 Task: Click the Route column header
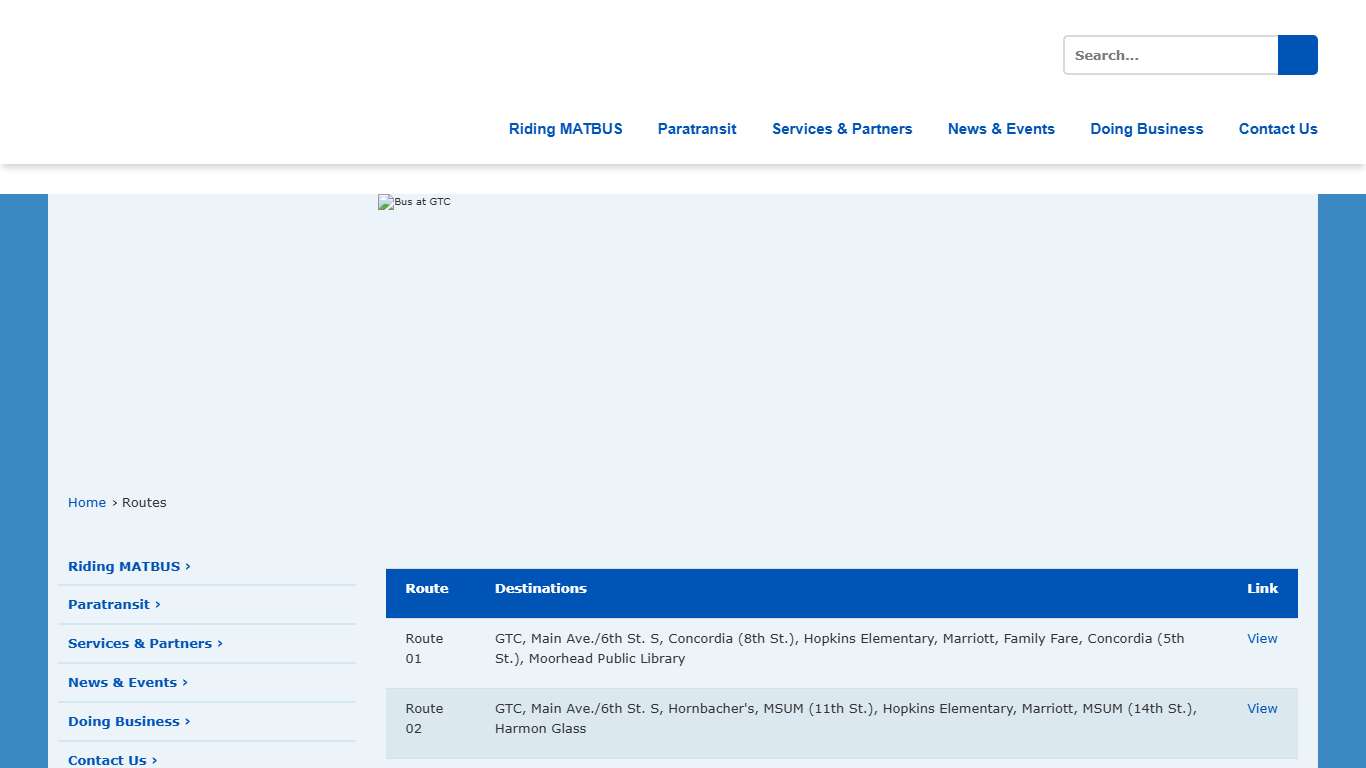(x=427, y=589)
